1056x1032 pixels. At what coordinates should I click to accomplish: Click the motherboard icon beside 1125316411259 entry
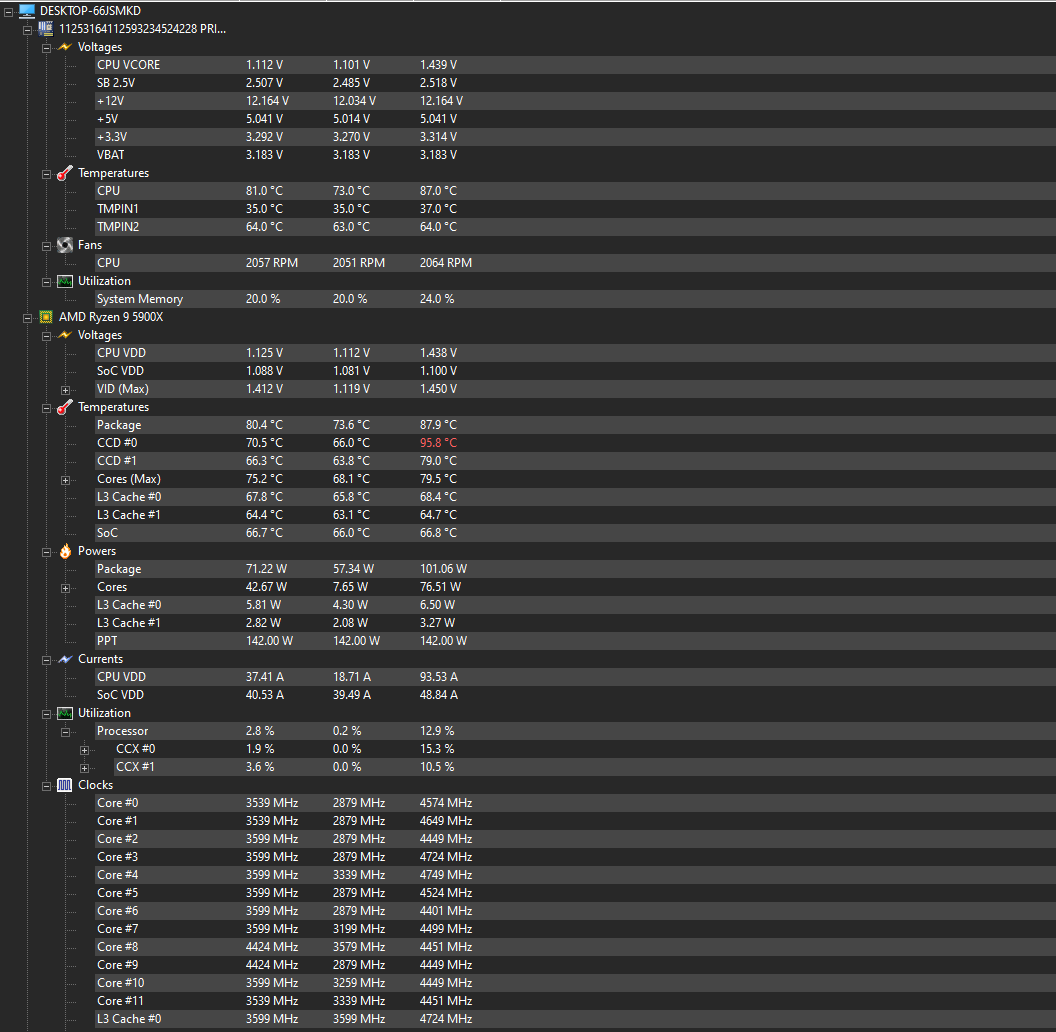pyautogui.click(x=46, y=28)
